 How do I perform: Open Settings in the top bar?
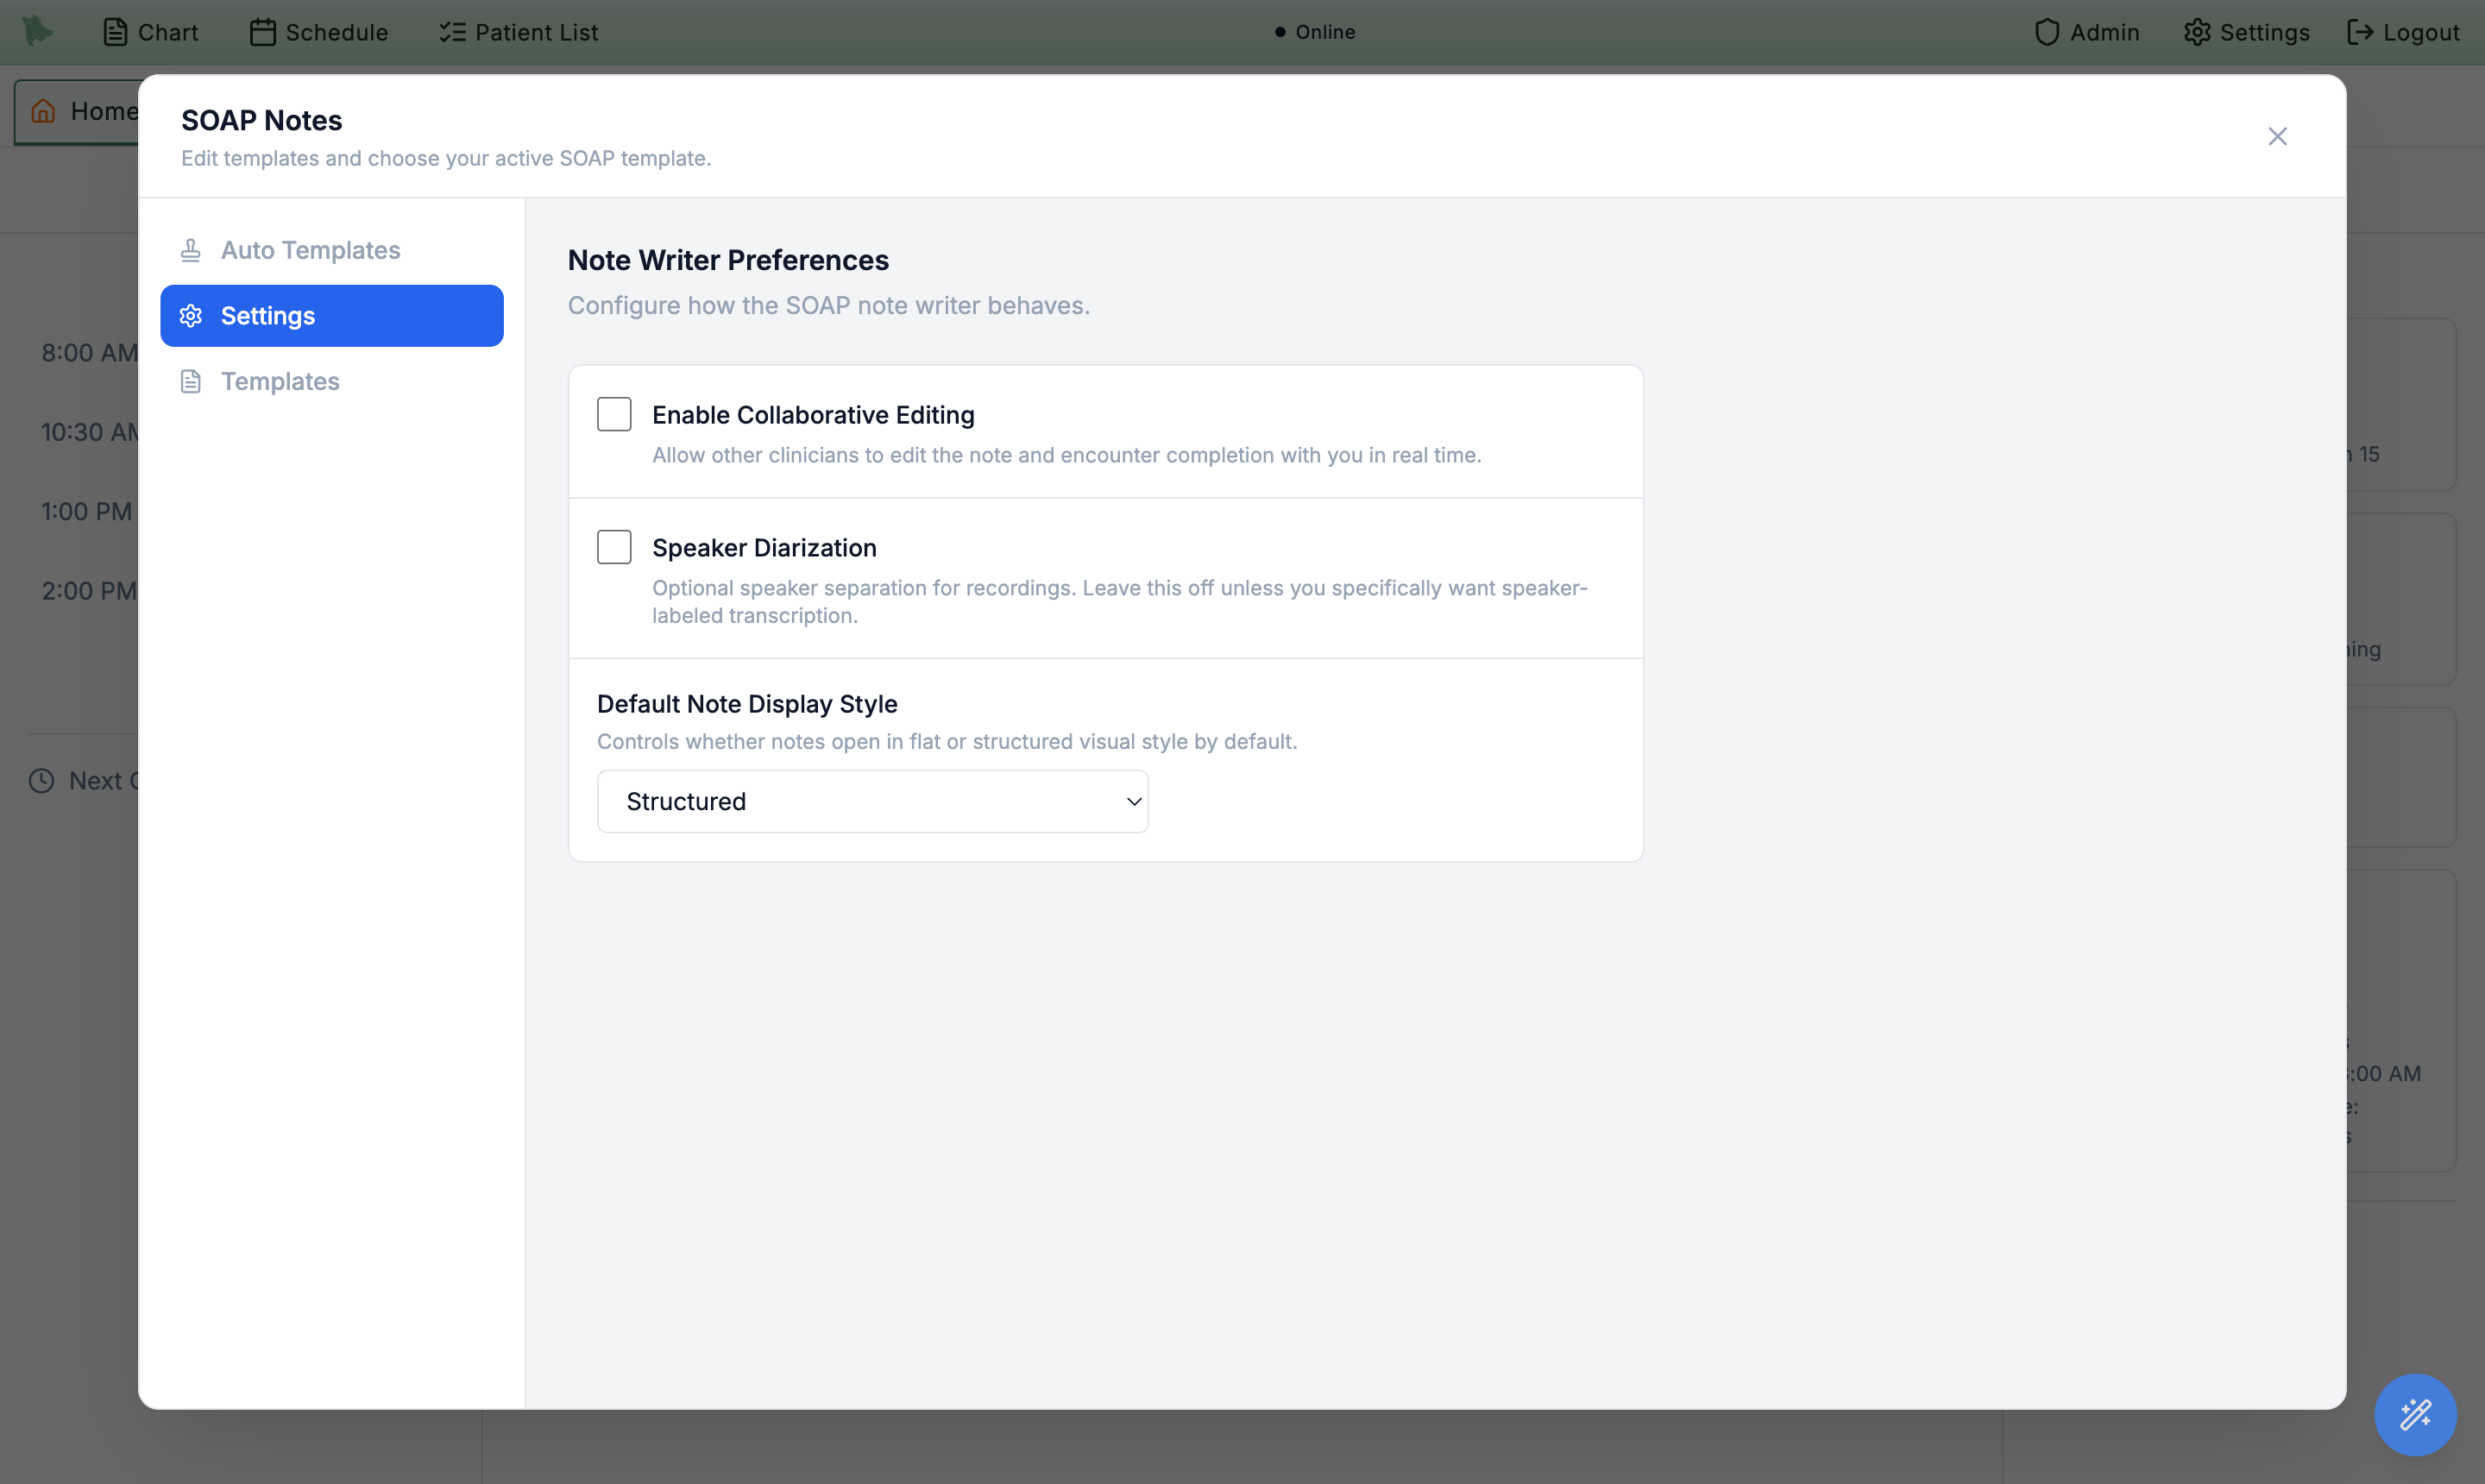coord(2247,32)
